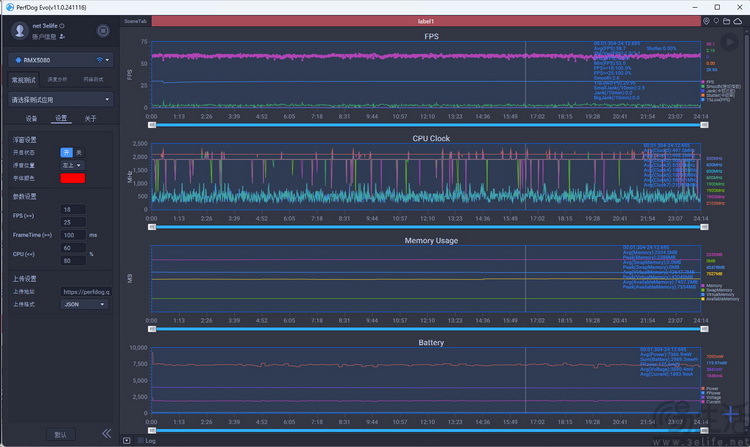Toggle the SwapMemory legend entry
Viewport: 750px width, 447px height.
[x=717, y=290]
